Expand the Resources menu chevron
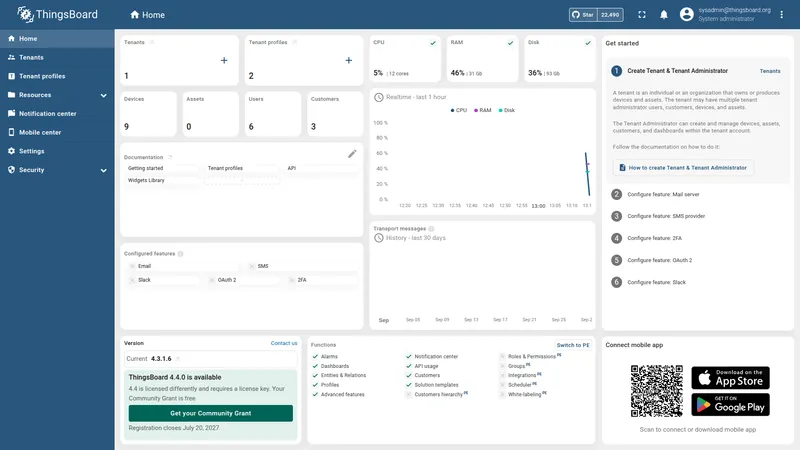This screenshot has height=450, width=800. [104, 95]
